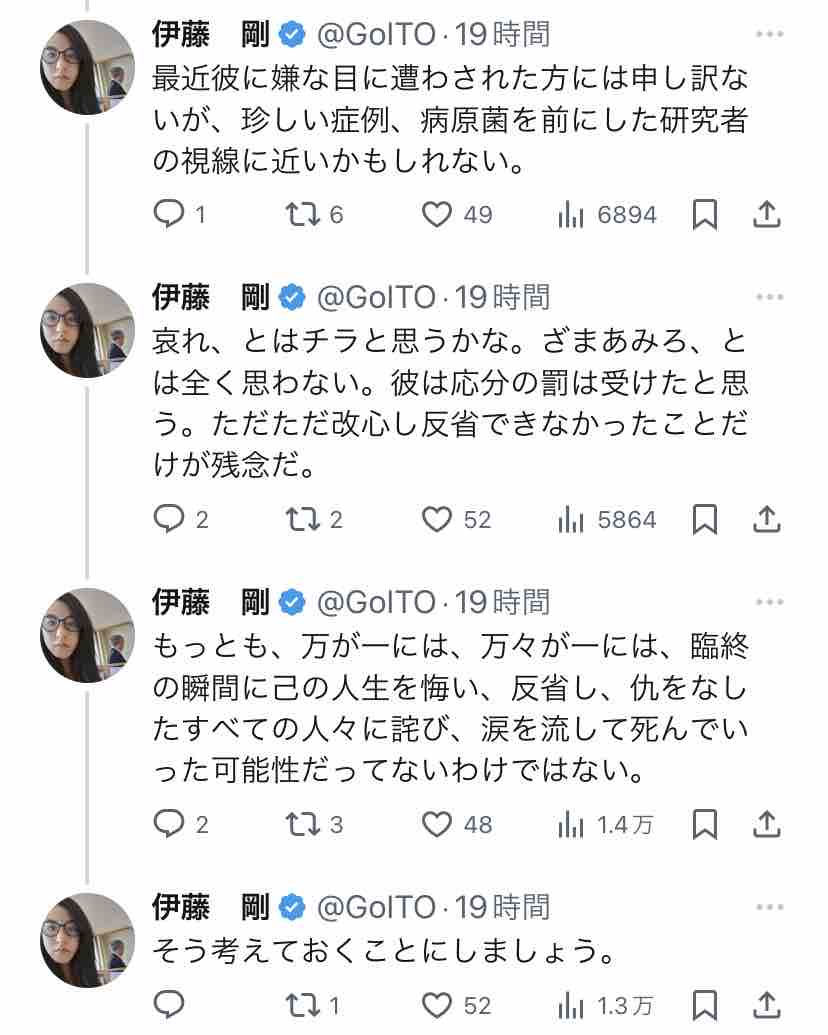Viewport: 828px width, 1035px height.
Task: Open the 19時間 timestamp on third tweet
Action: pyautogui.click(x=503, y=602)
